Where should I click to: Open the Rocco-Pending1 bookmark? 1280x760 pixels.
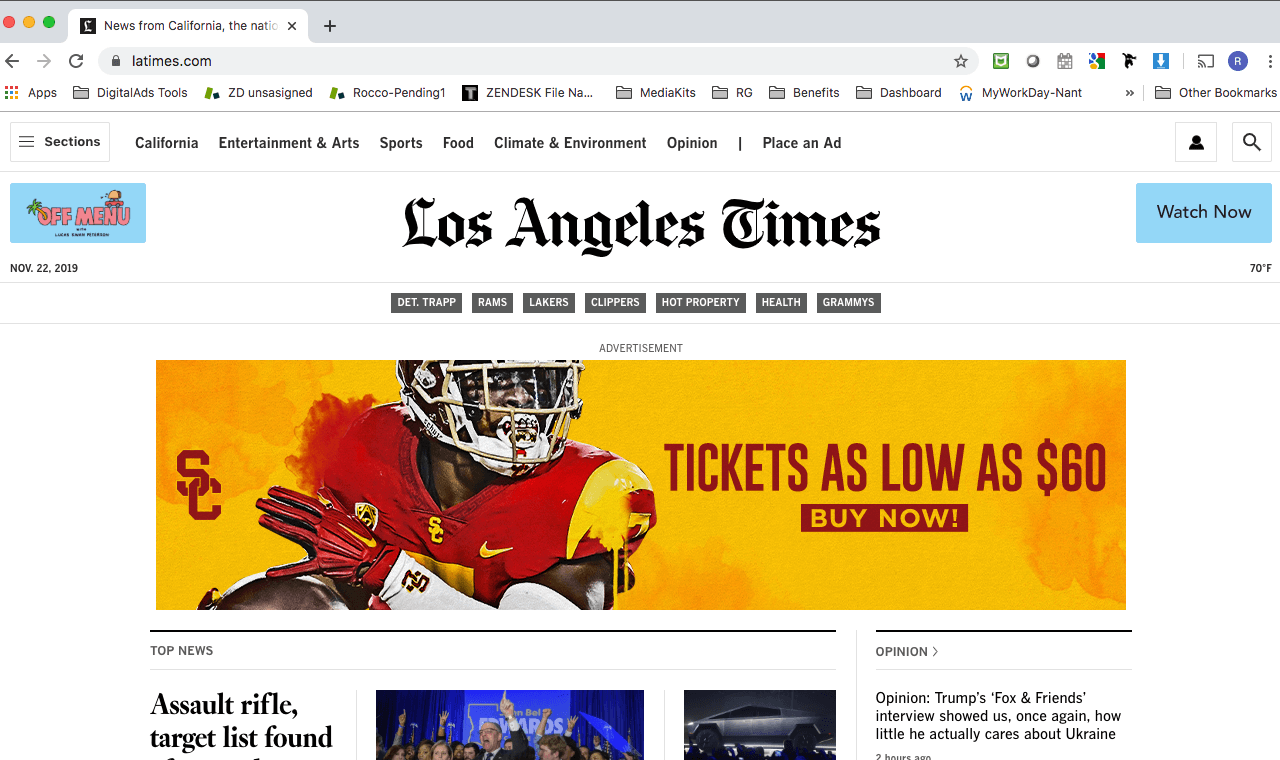coord(387,93)
